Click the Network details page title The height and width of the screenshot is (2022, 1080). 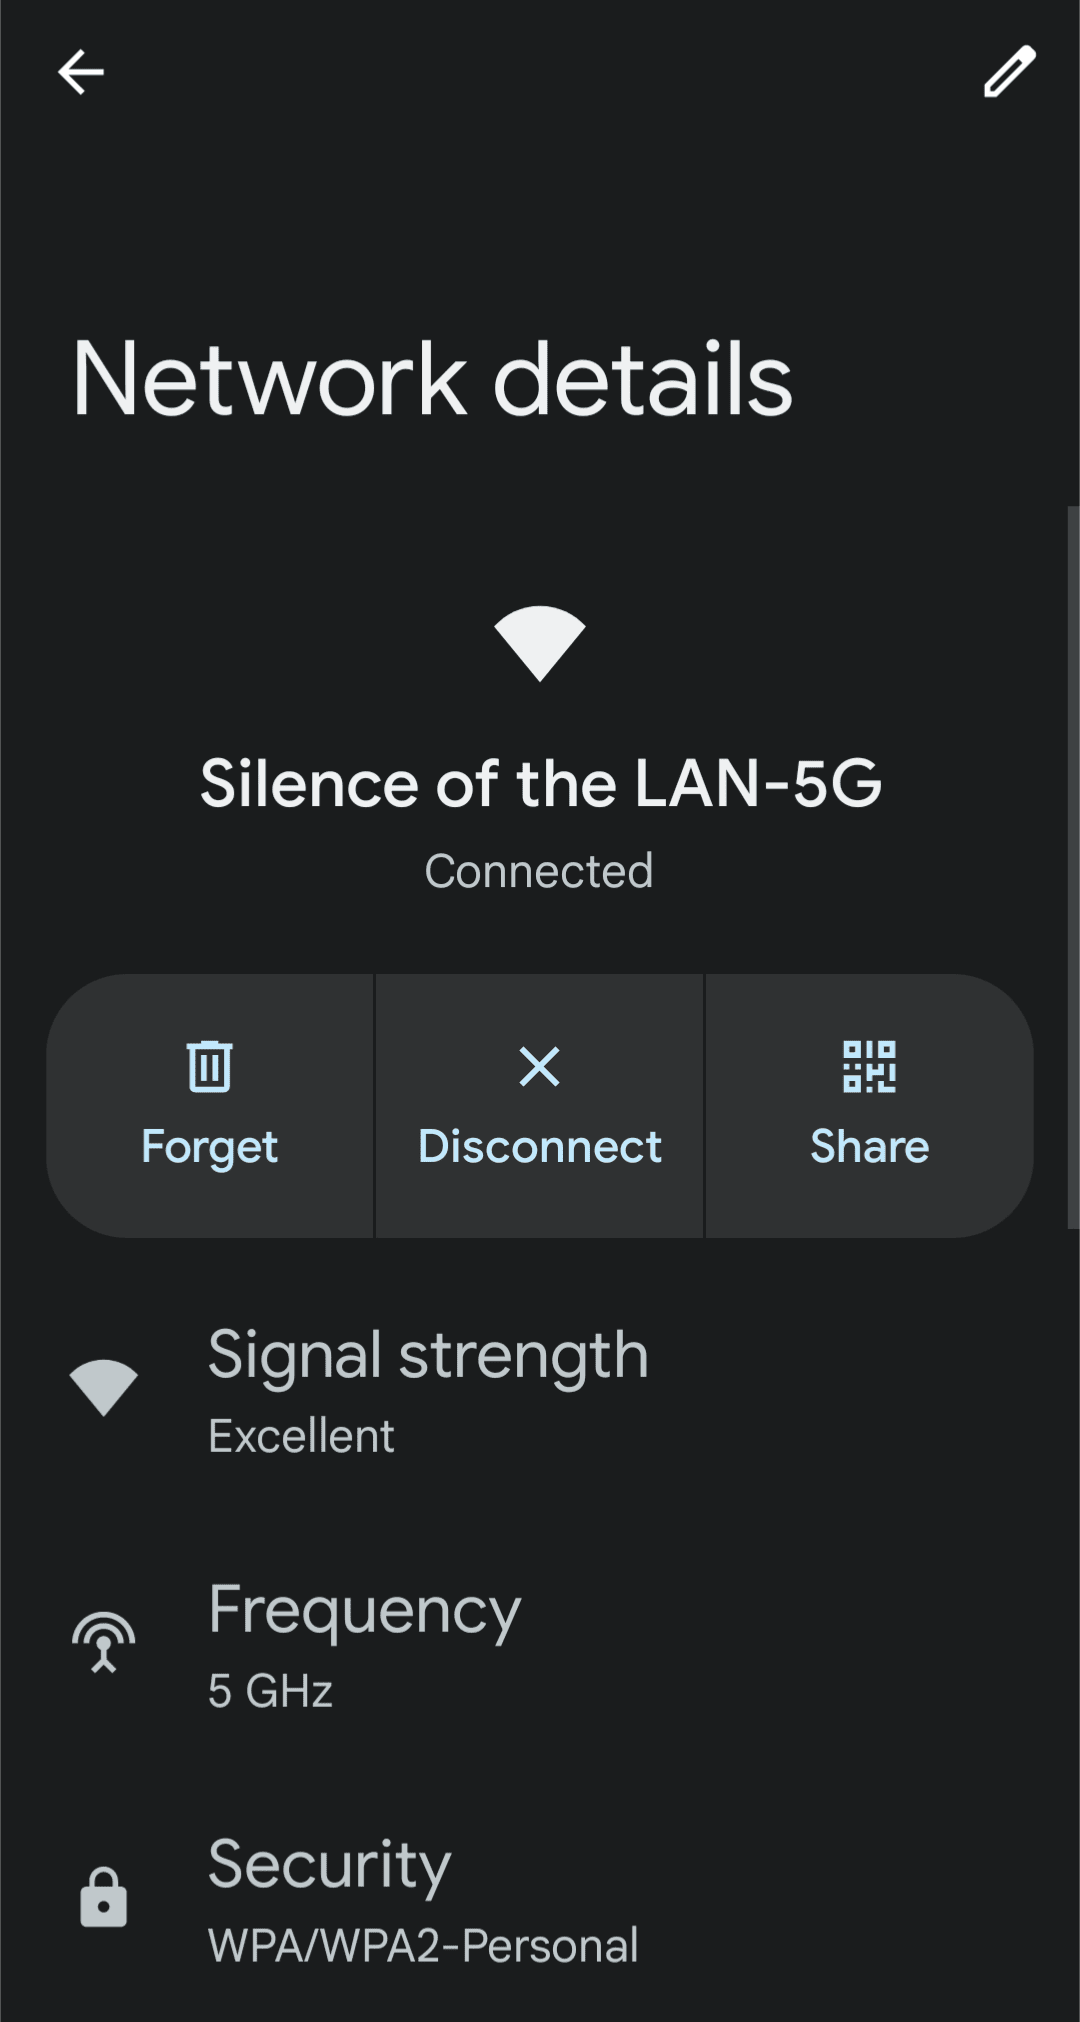[x=432, y=379]
